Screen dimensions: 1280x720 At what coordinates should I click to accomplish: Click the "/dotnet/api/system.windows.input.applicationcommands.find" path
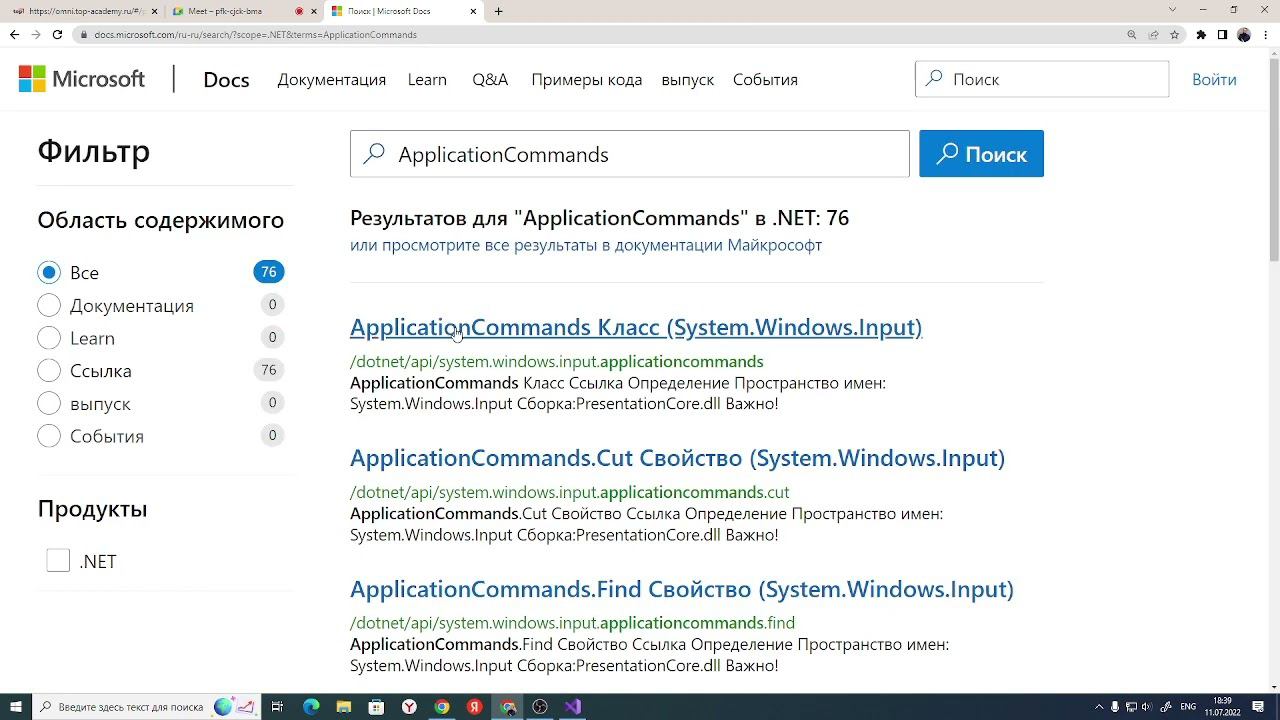(572, 623)
